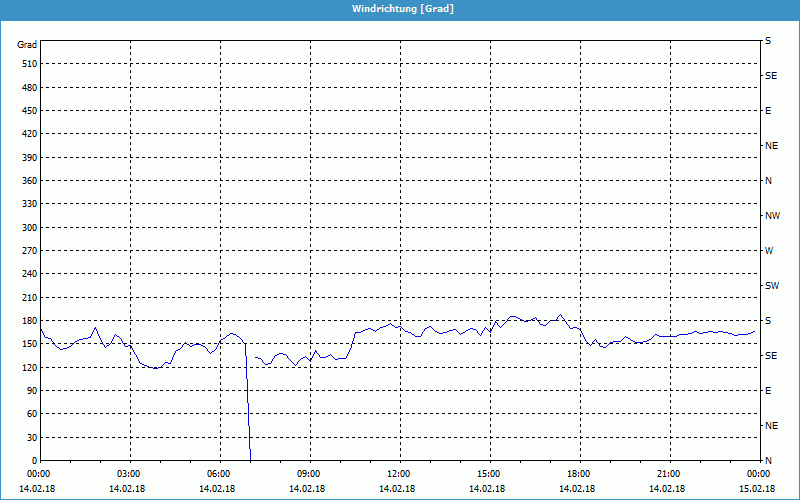Click the NW compass label on right axis
The width and height of the screenshot is (800, 500).
click(x=772, y=216)
